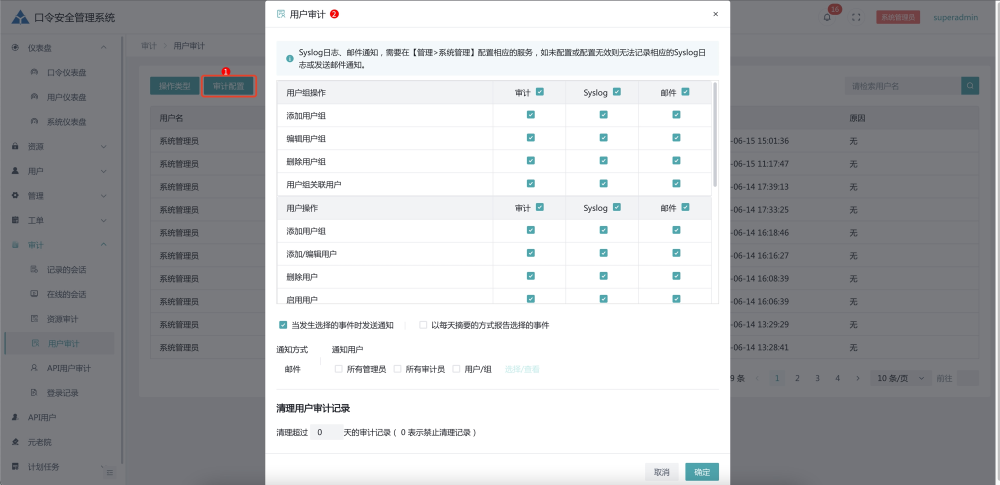The width and height of the screenshot is (1000, 485).
Task: Expand the 管理 sidebar menu
Action: click(x=60, y=195)
